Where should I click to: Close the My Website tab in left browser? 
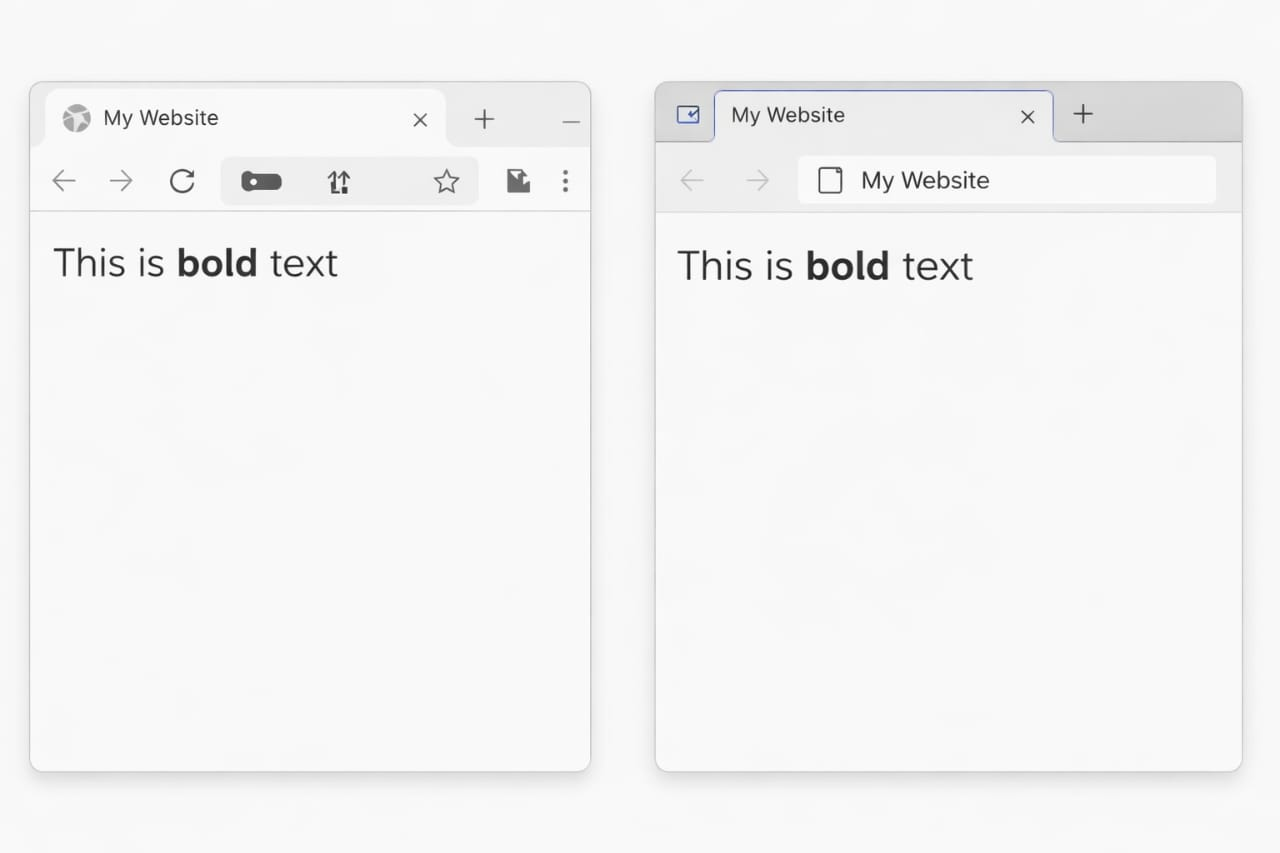point(420,120)
